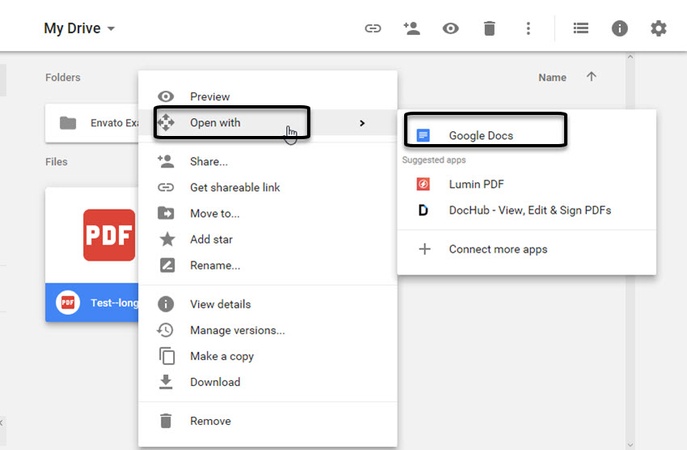Open the settings gear menu
This screenshot has width=687, height=450.
(x=658, y=28)
